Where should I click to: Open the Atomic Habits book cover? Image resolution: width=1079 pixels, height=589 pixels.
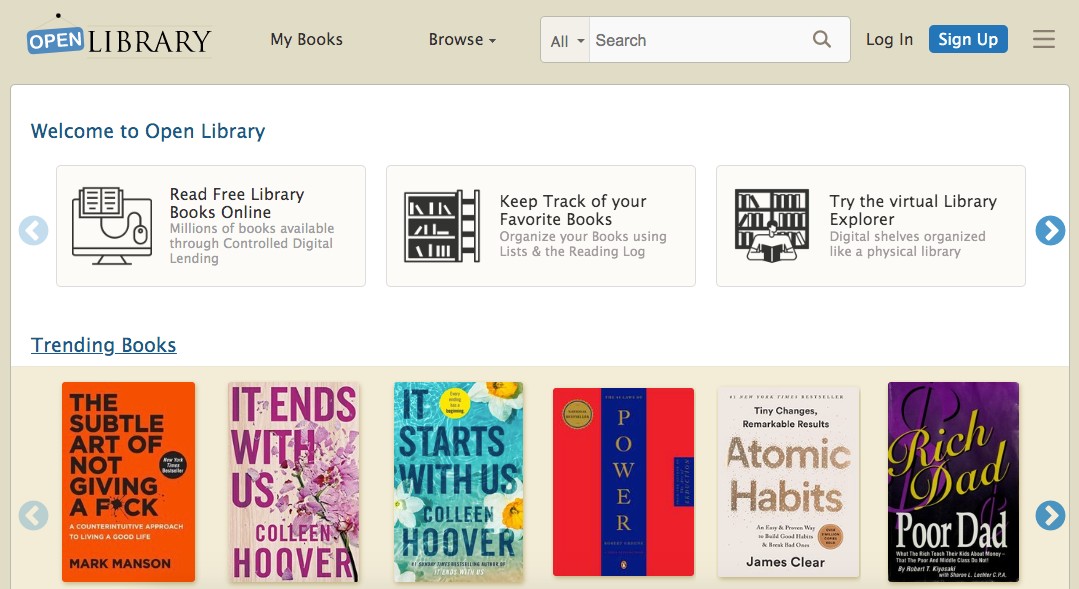(x=788, y=481)
